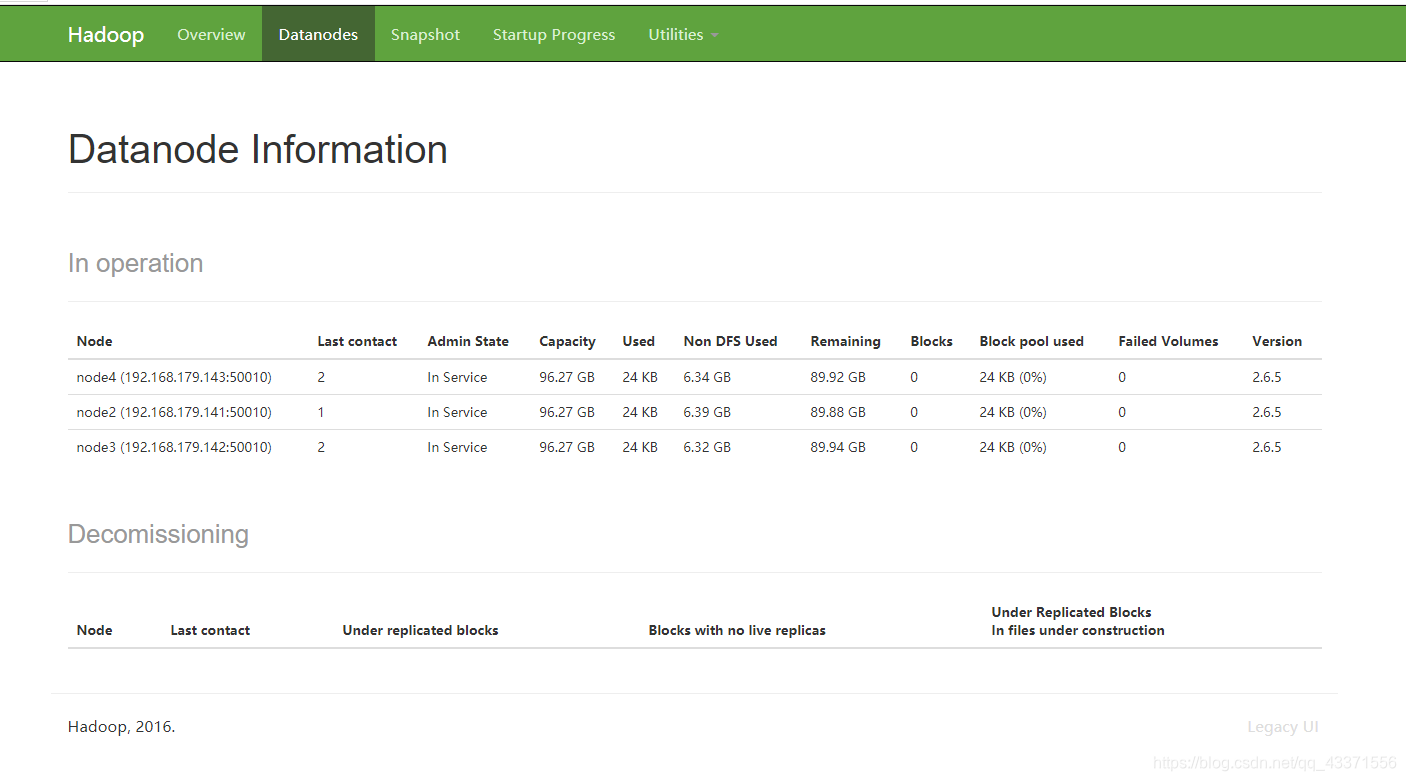This screenshot has width=1406, height=781.
Task: Click the Version column header
Action: click(x=1277, y=341)
